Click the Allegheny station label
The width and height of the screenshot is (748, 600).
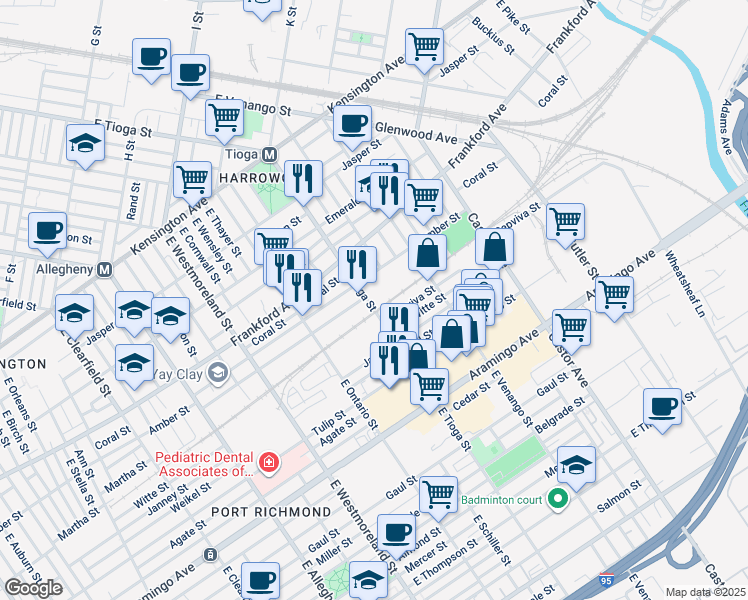[65, 269]
